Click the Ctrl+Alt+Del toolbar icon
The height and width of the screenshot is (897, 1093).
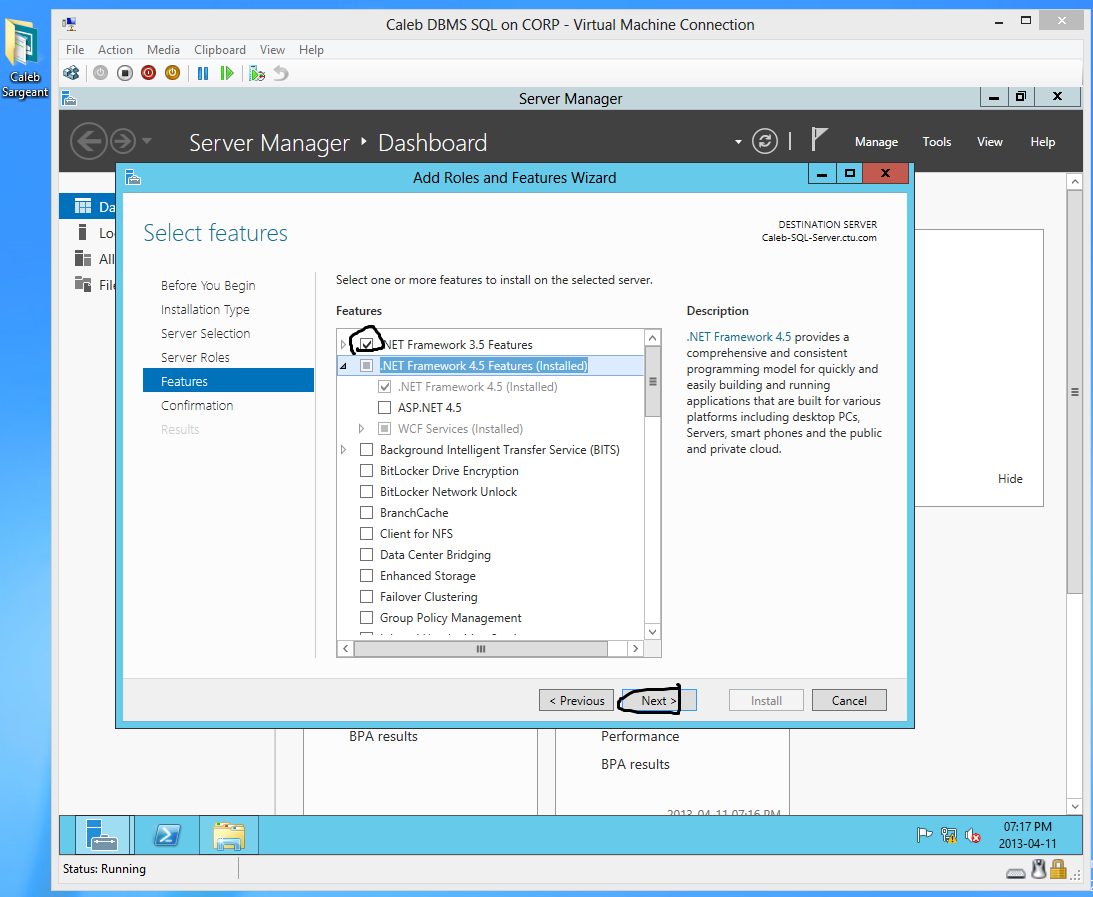(71, 73)
